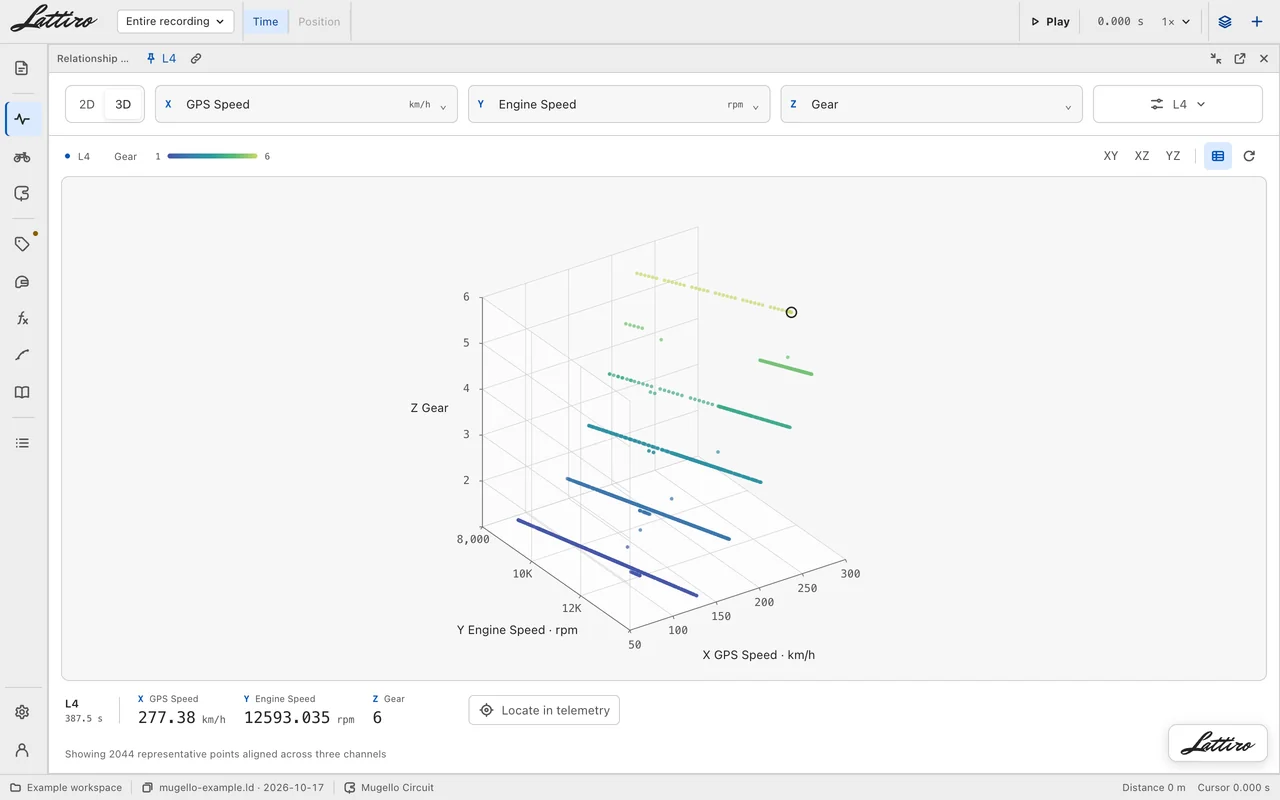
Task: Open the Entire recording range dropdown
Action: [175, 21]
